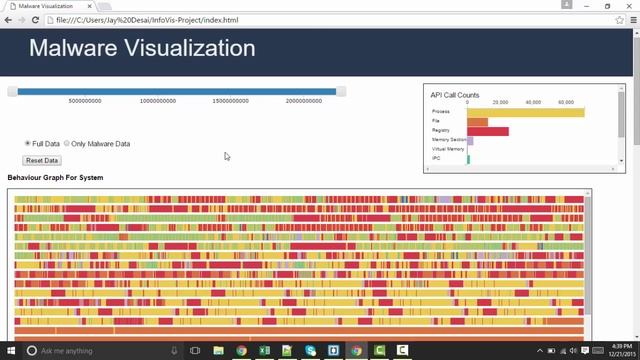The image size is (640, 360).
Task: Click the right handle of the time slider
Action: [341, 91]
